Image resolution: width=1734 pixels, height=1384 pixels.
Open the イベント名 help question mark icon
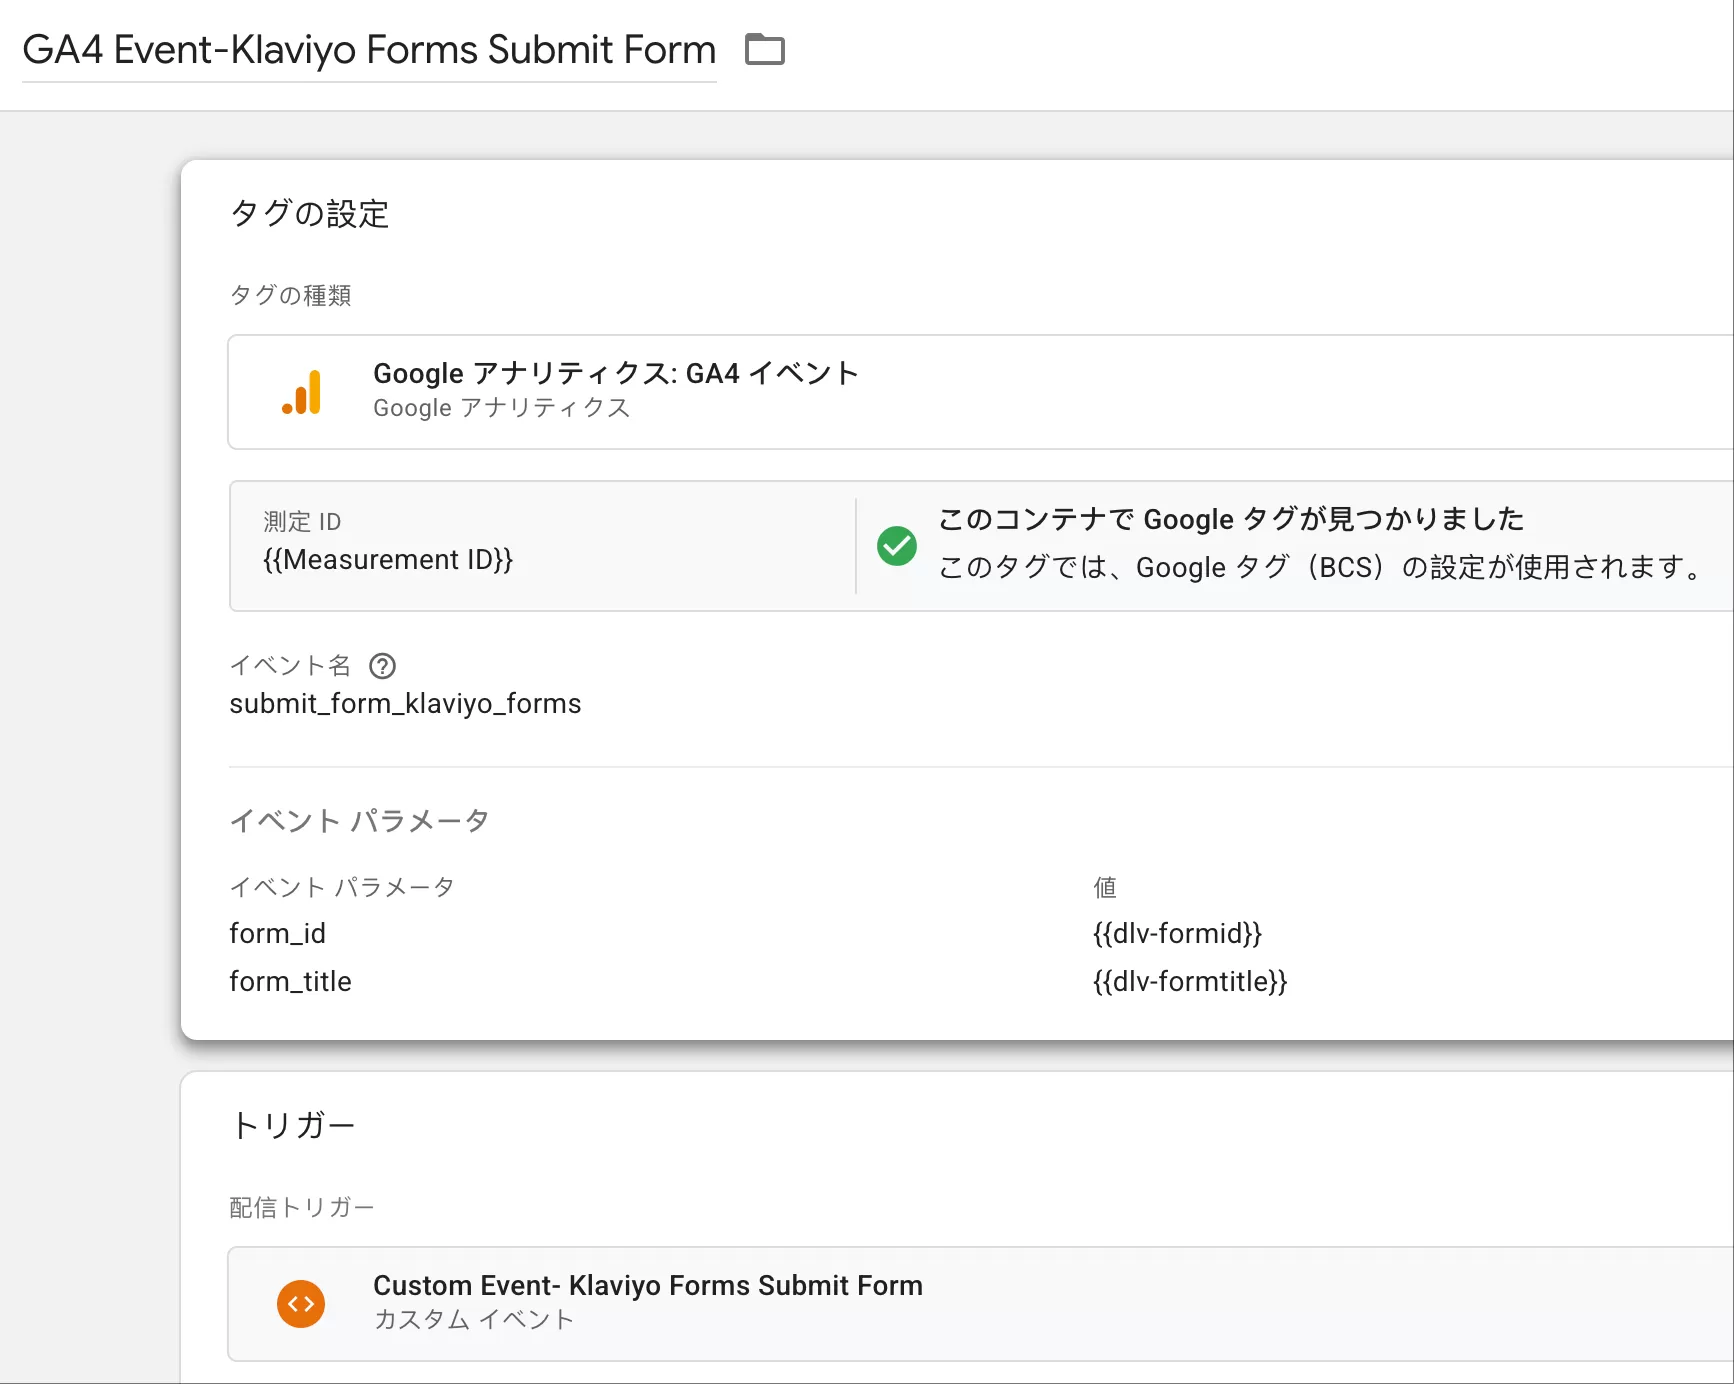click(x=383, y=666)
